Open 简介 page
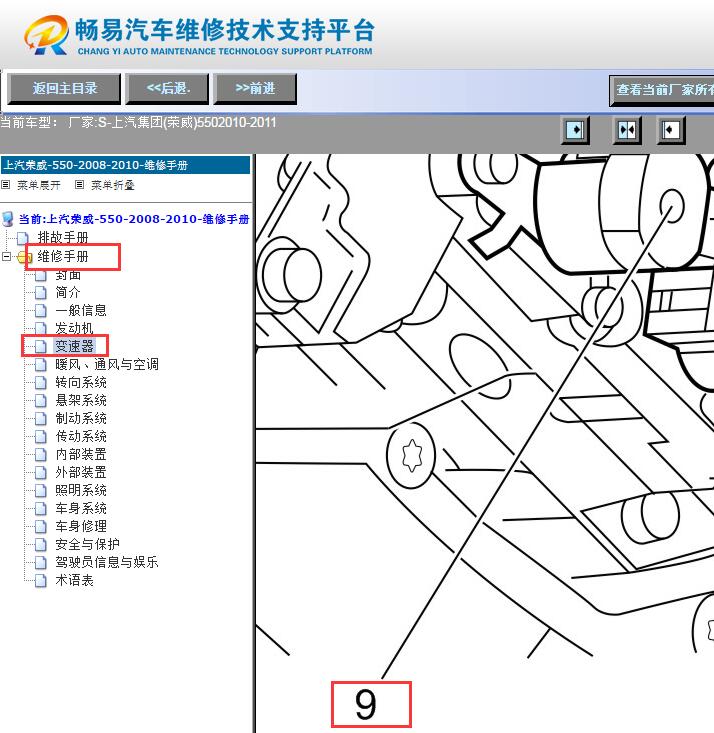Screen dimensions: 714x733 click(68, 293)
